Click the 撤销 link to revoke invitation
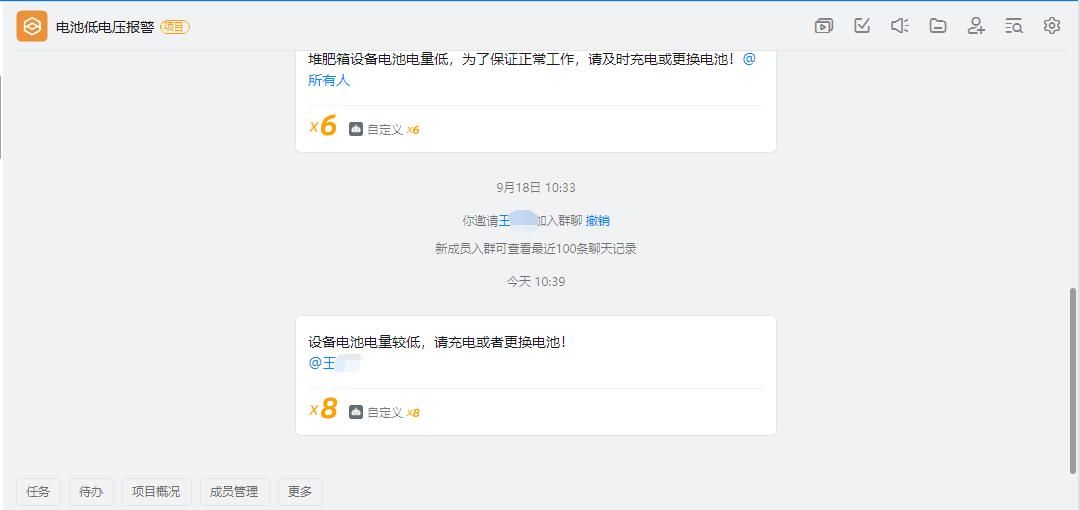Viewport: 1080px width, 510px height. 598,221
